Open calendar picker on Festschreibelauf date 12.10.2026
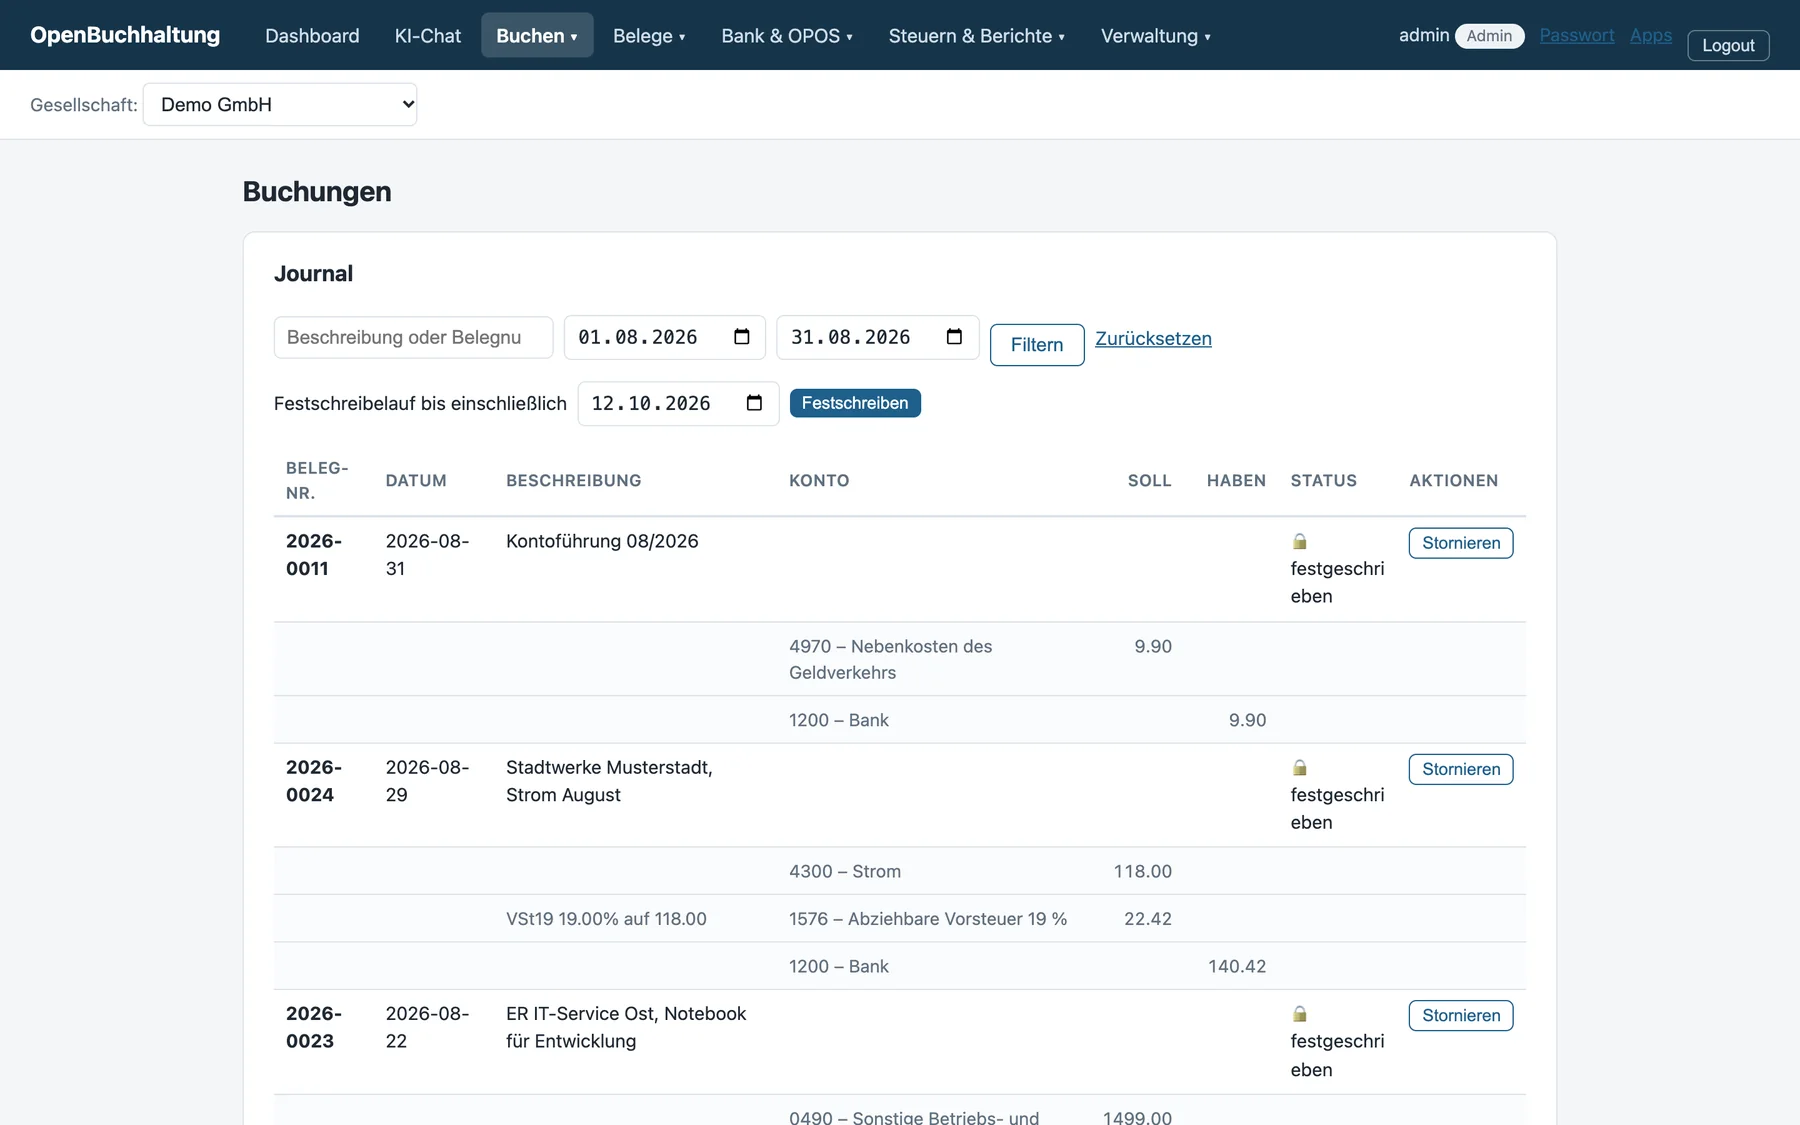 (x=755, y=403)
